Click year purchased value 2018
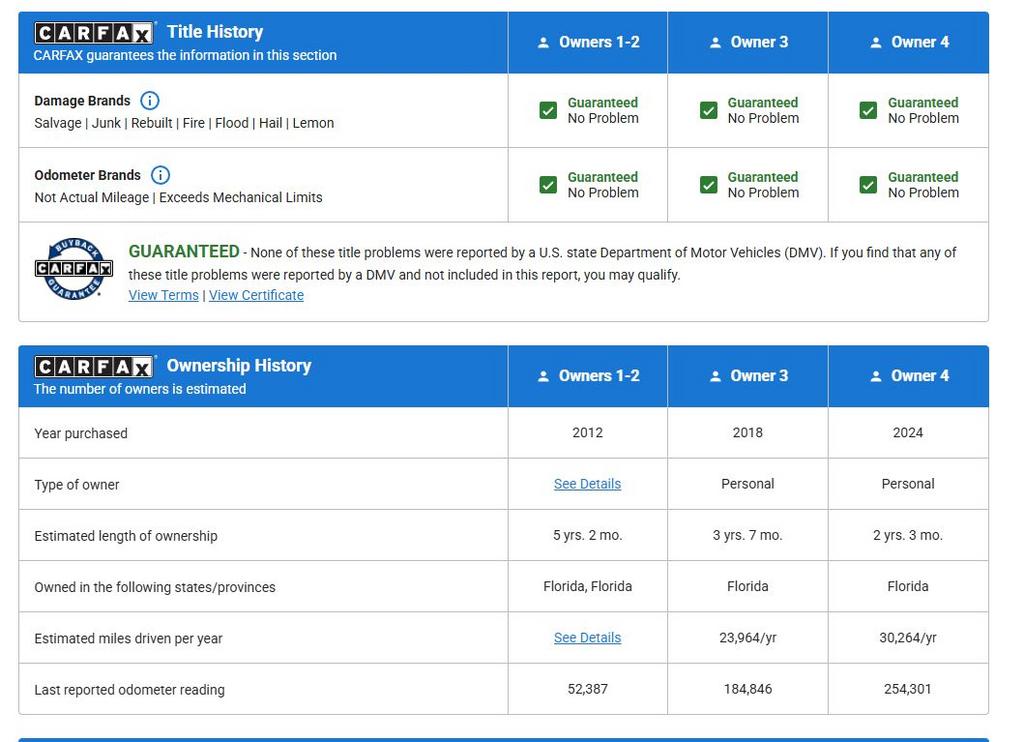This screenshot has width=1024, height=742. (x=748, y=433)
